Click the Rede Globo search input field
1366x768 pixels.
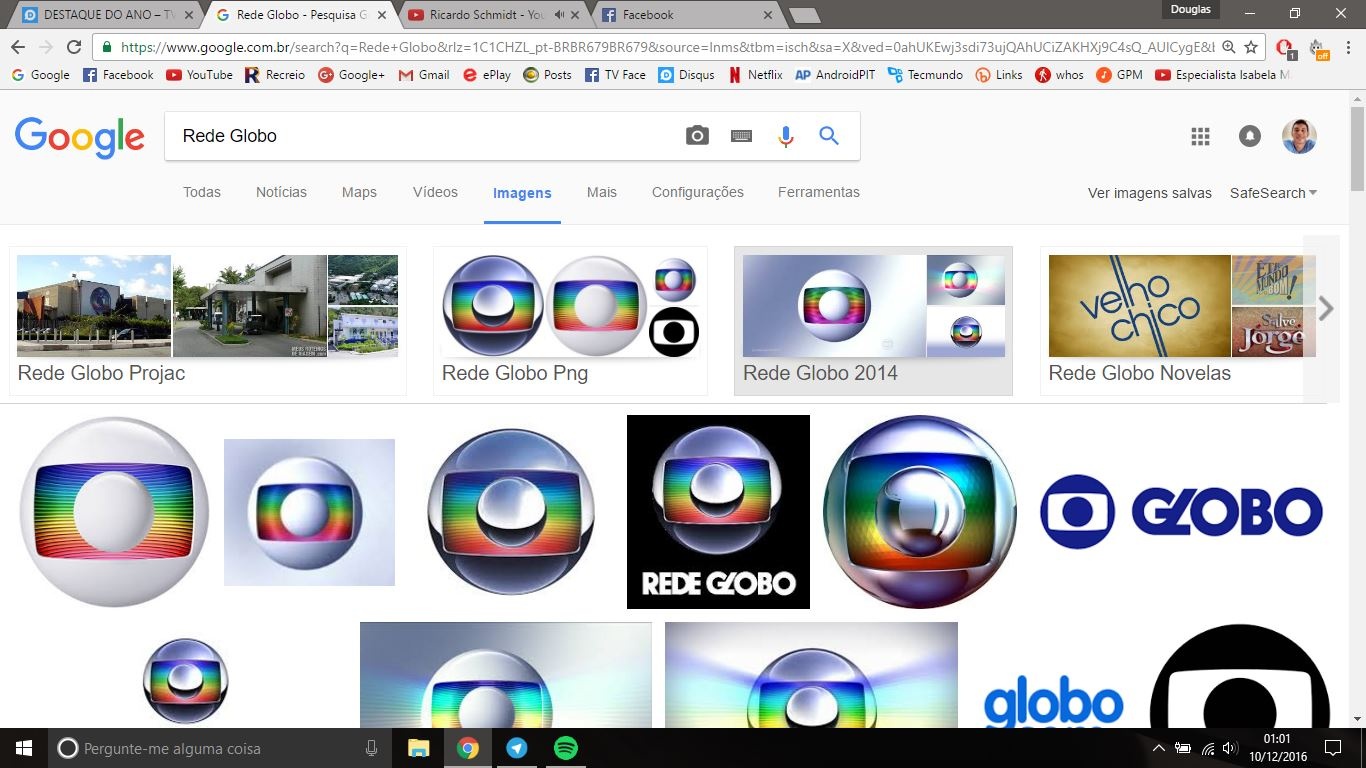(x=425, y=136)
